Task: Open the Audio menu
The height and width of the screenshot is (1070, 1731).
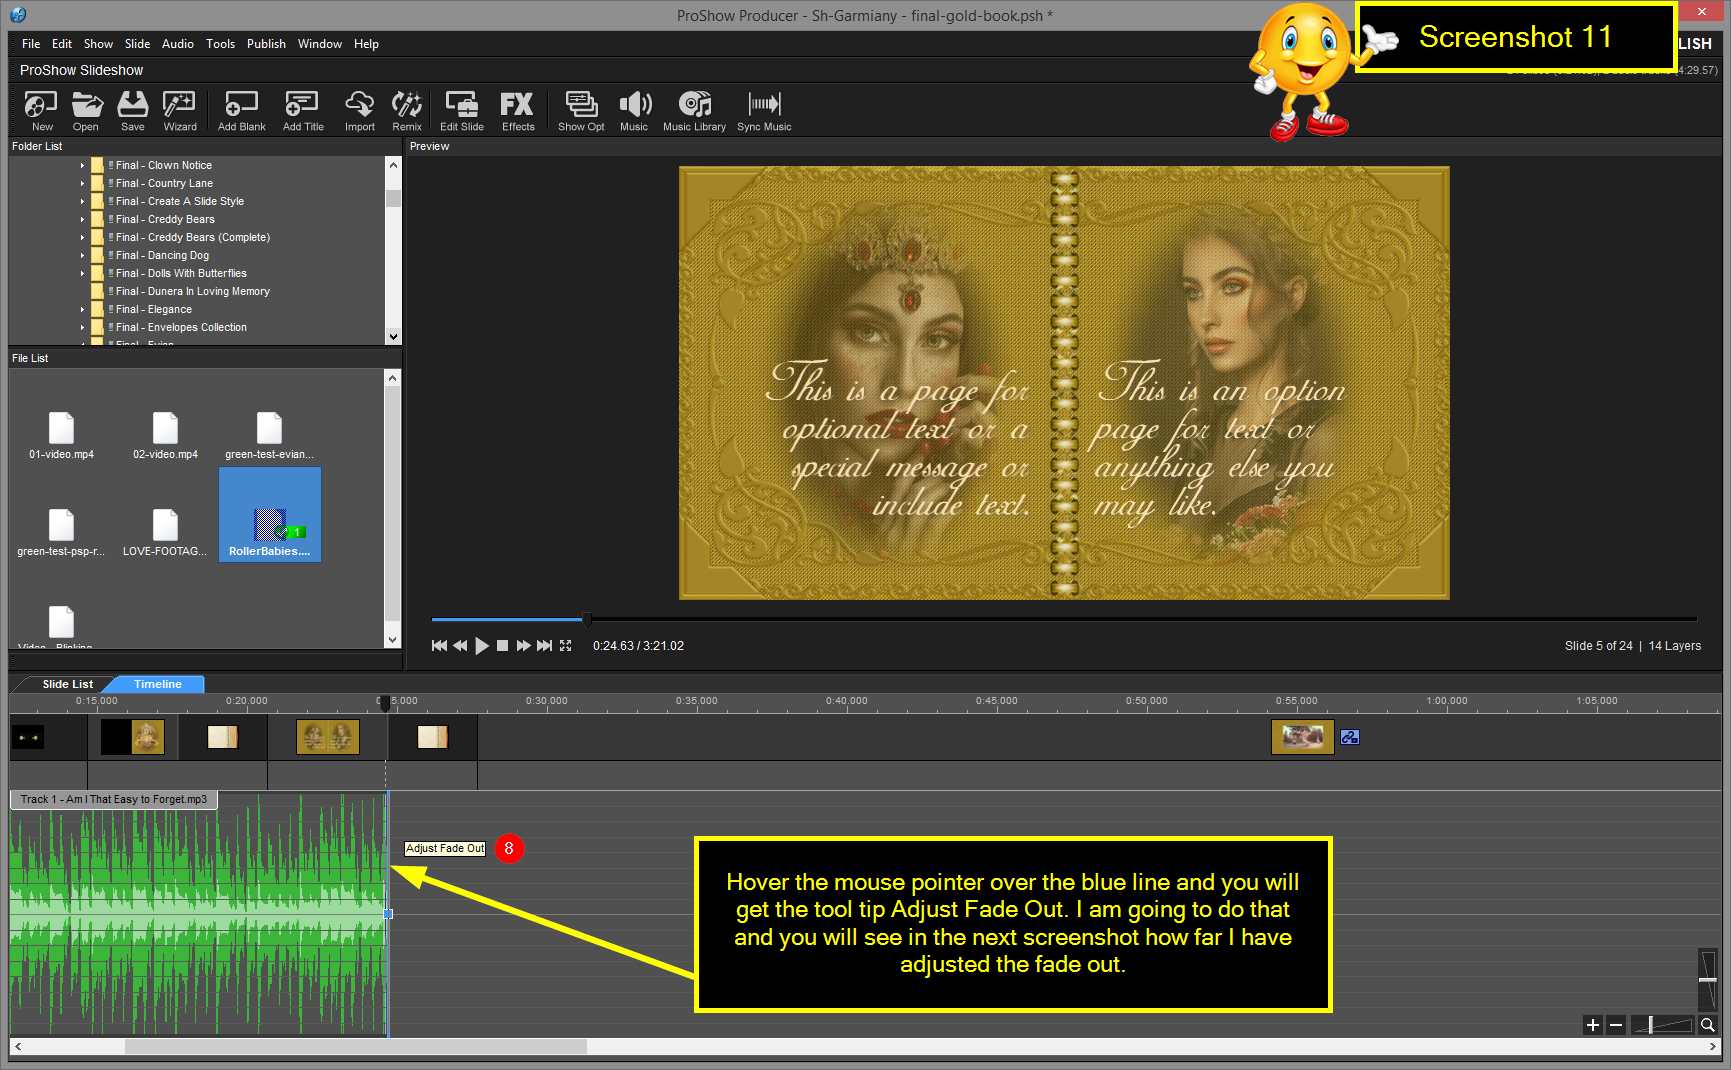Action: (x=178, y=44)
